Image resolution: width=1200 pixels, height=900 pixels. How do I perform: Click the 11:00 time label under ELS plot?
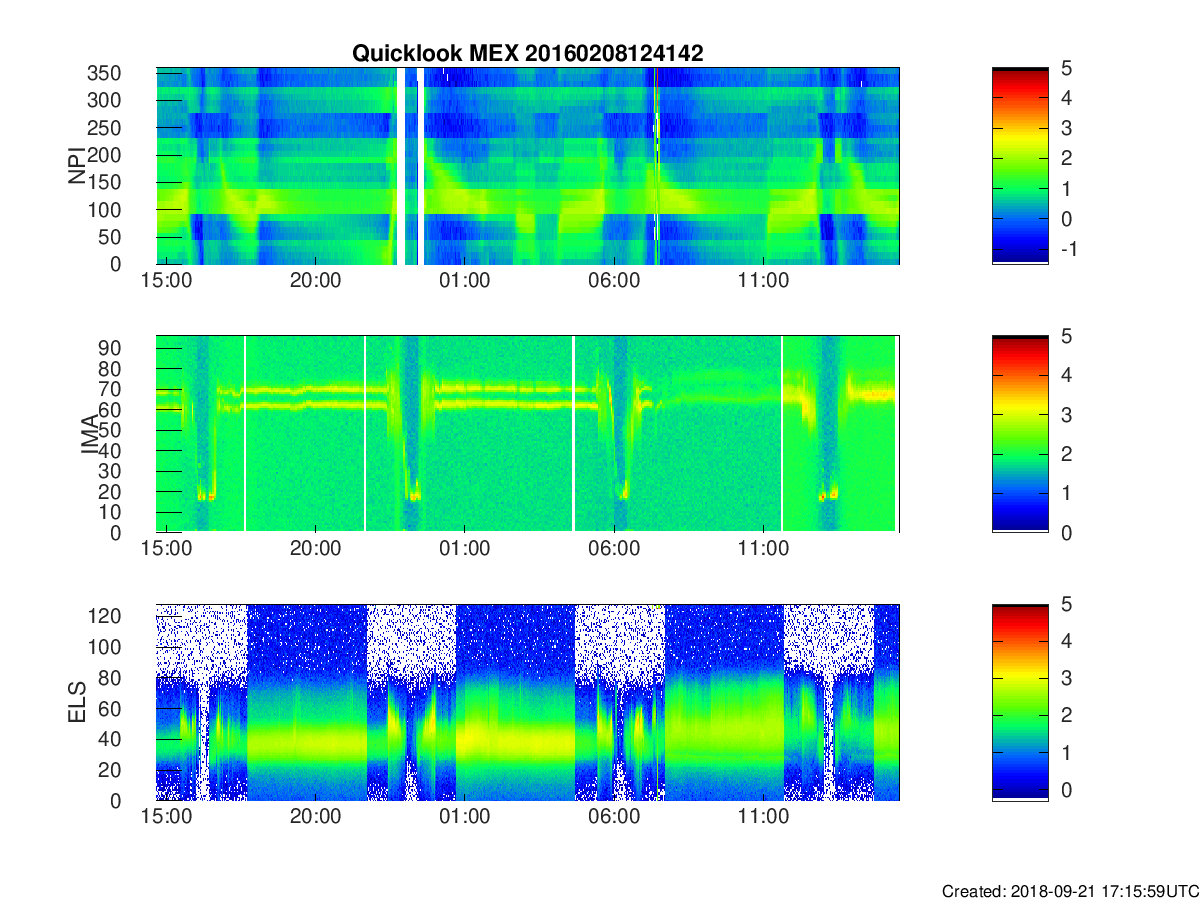click(x=763, y=818)
